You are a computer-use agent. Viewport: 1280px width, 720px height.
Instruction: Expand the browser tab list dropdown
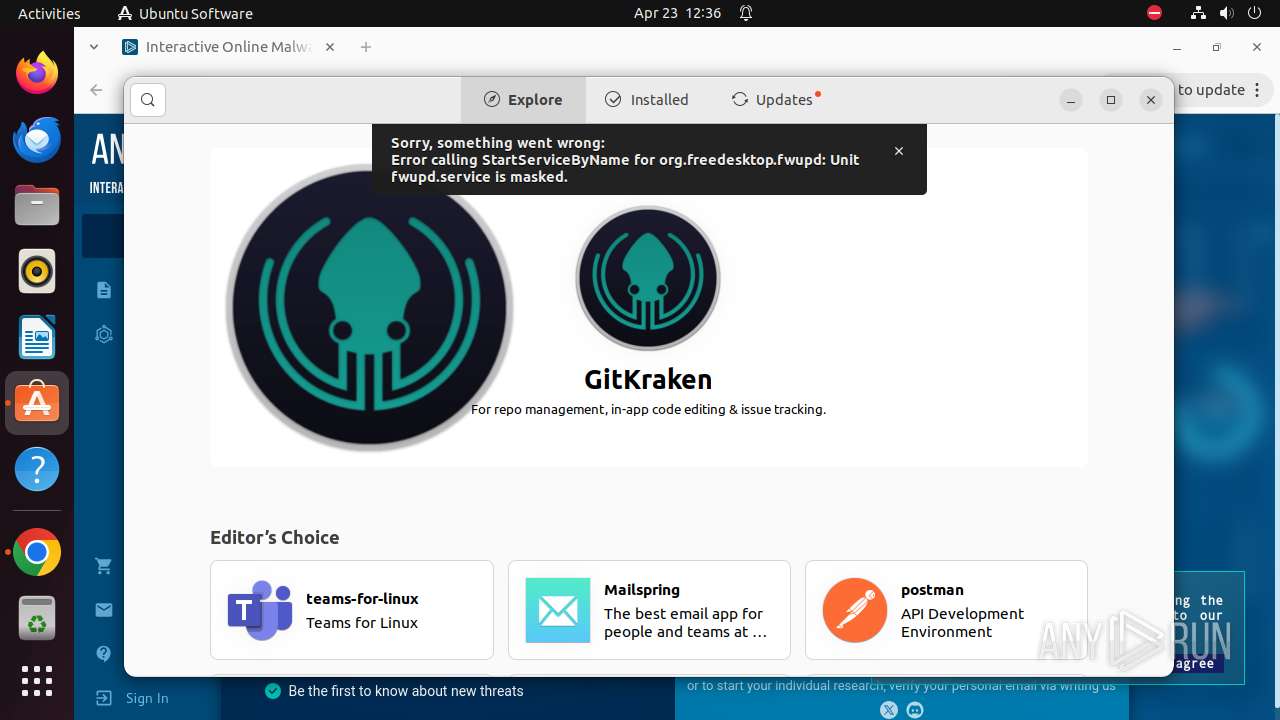pyautogui.click(x=94, y=47)
